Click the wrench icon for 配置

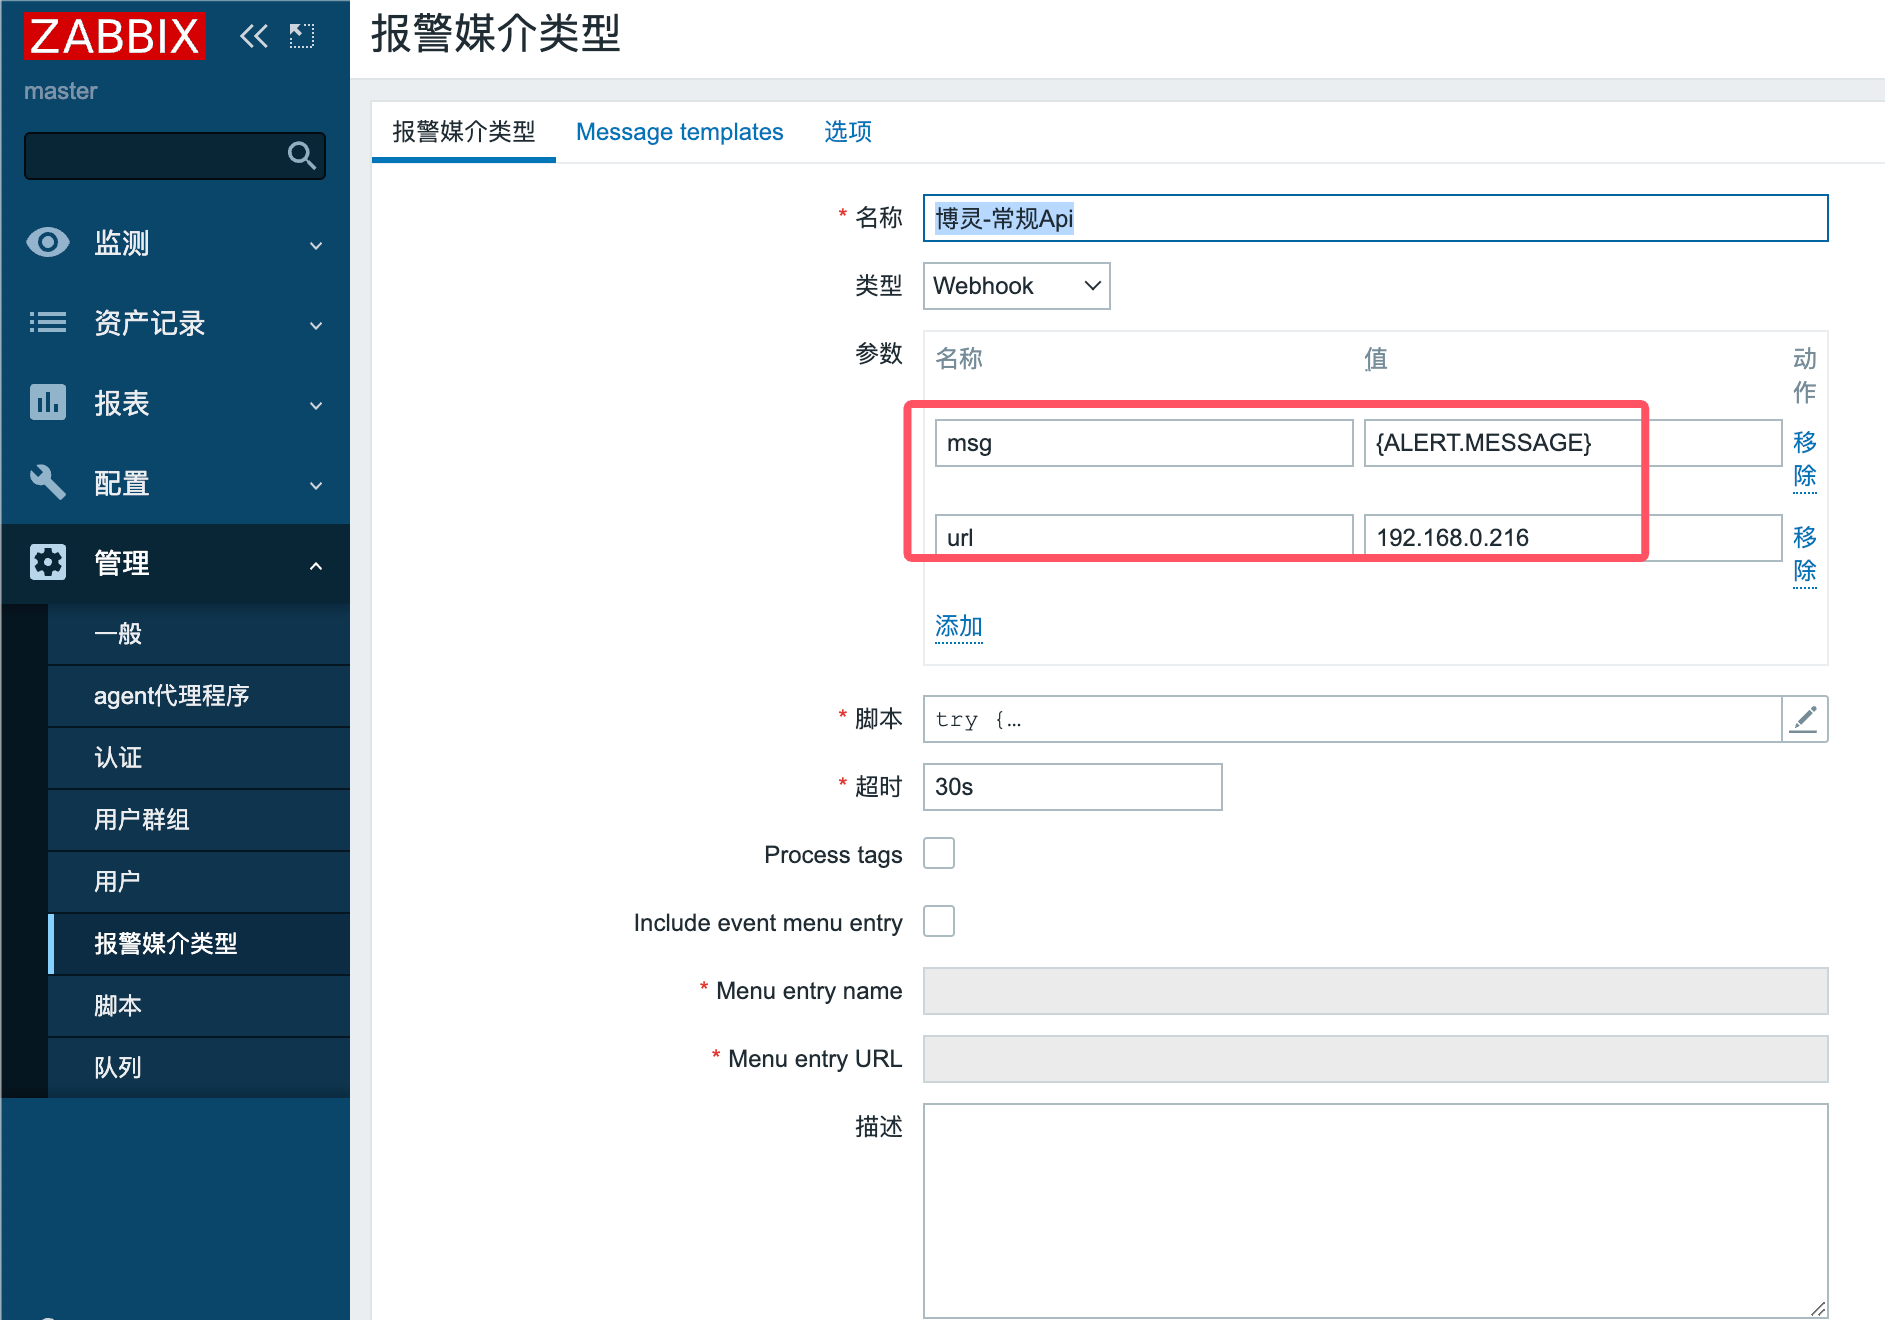click(47, 482)
